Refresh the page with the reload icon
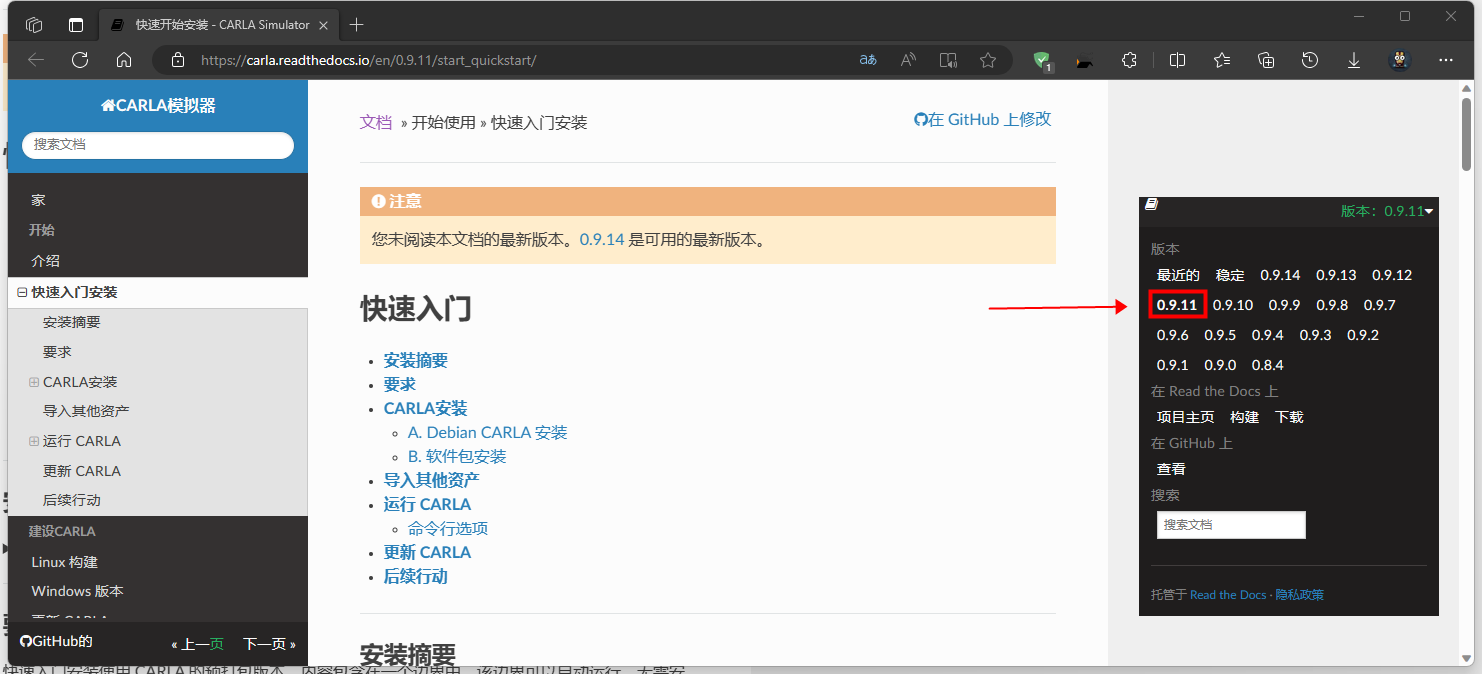1482x674 pixels. click(80, 60)
